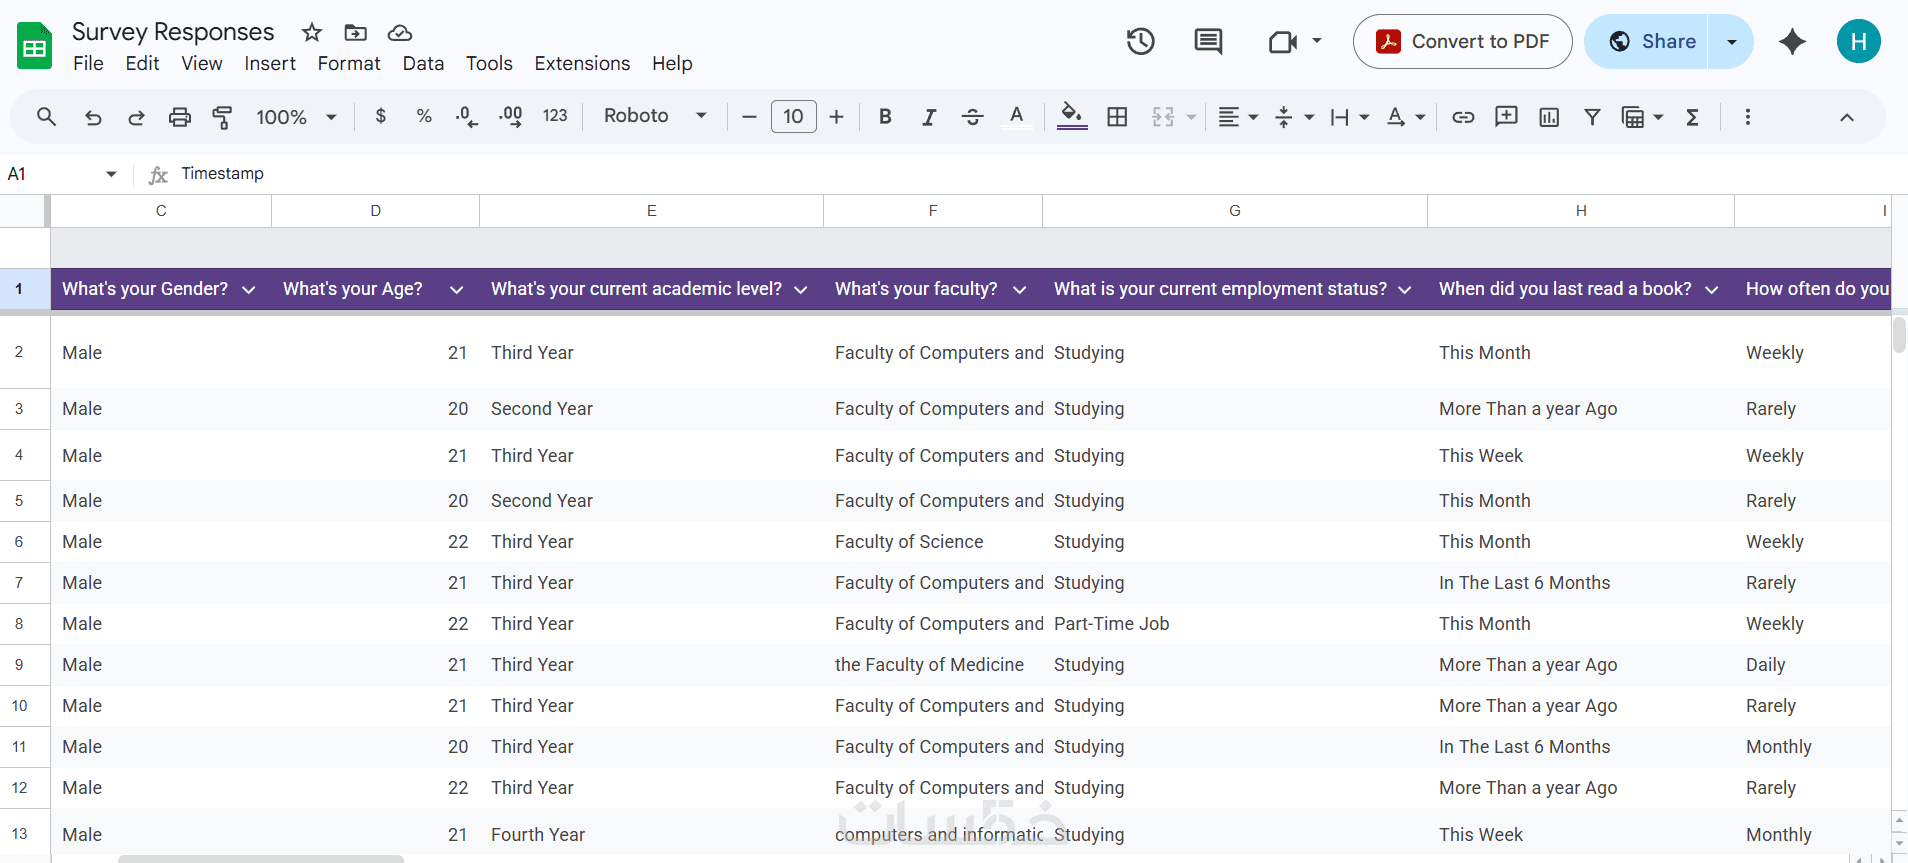Open the fill color picker
This screenshot has height=863, width=1908.
pos(1072,117)
